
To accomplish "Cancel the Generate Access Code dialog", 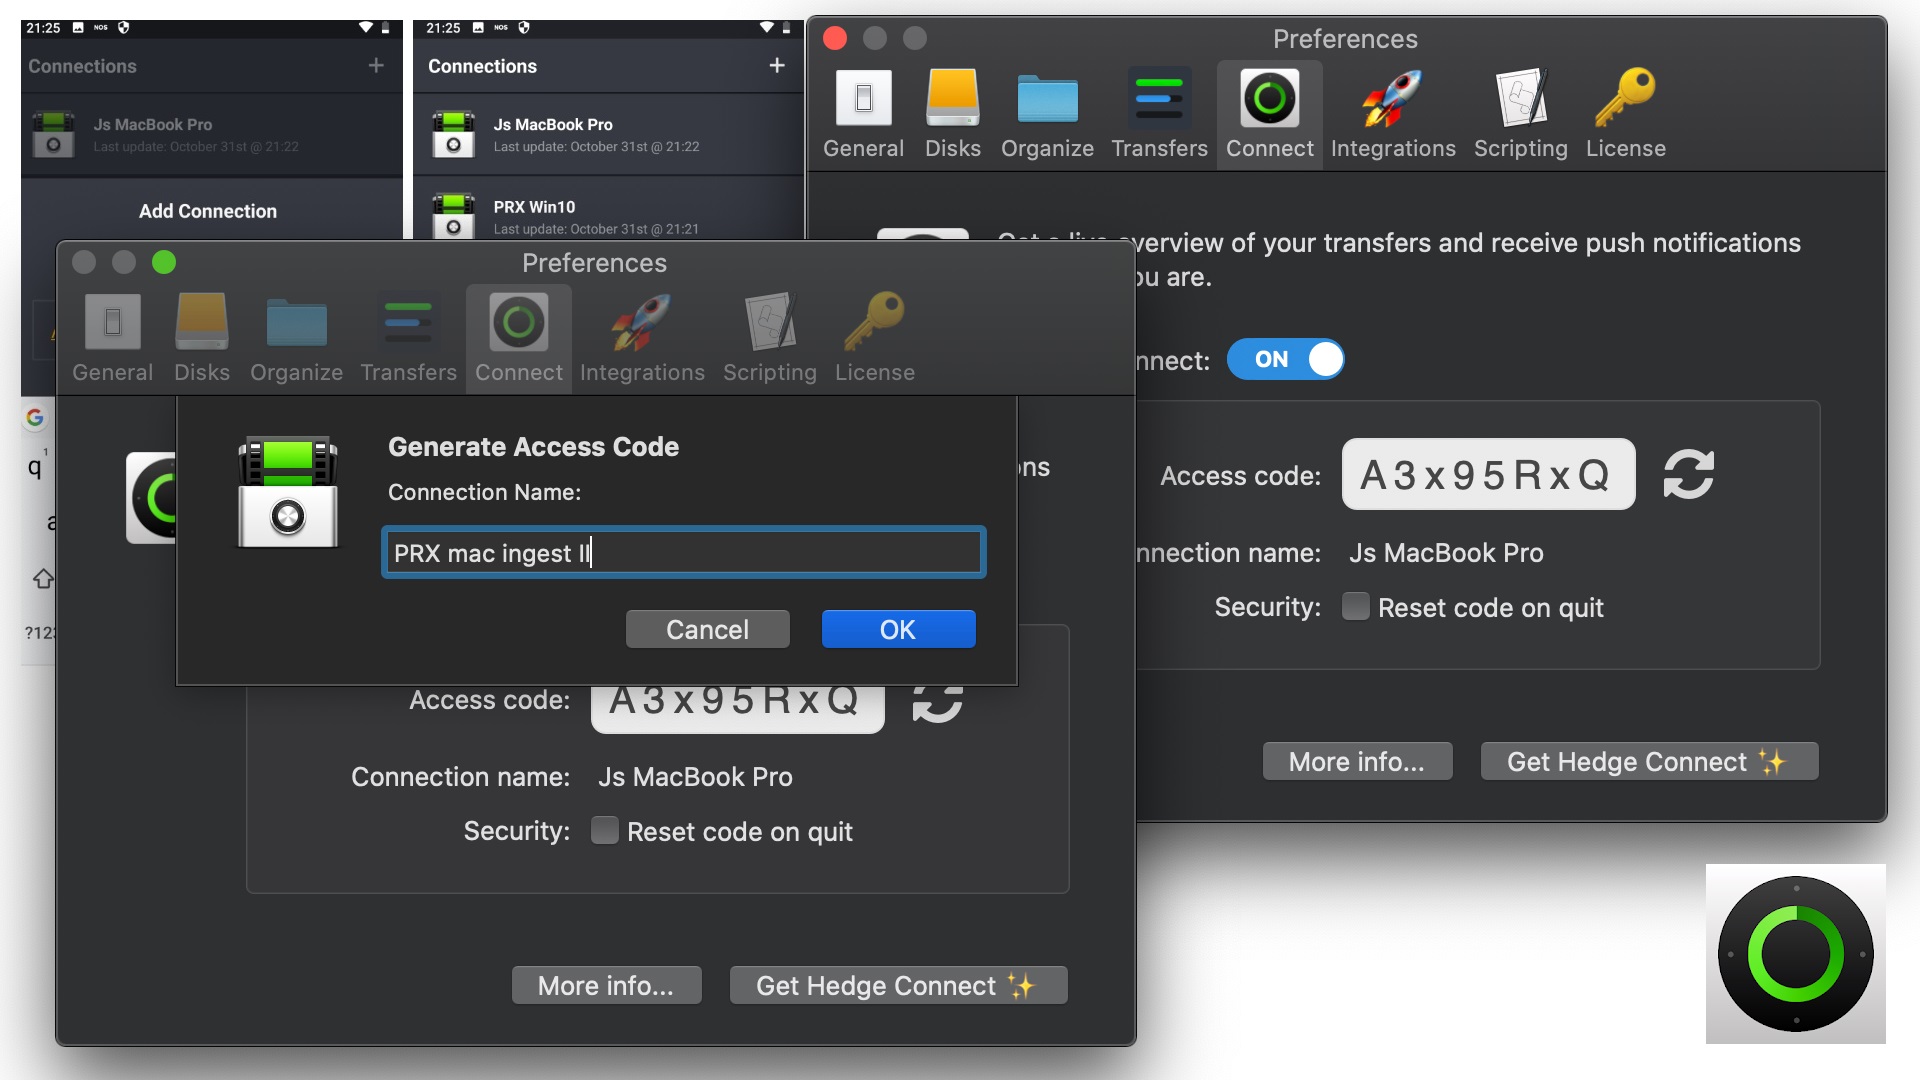I will 707,630.
